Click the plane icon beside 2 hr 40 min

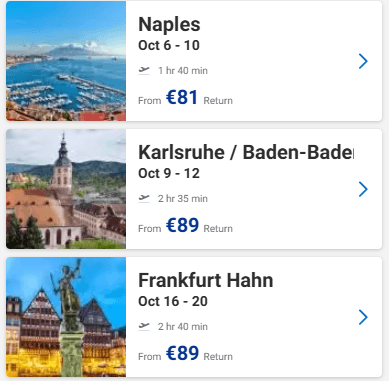tap(144, 326)
